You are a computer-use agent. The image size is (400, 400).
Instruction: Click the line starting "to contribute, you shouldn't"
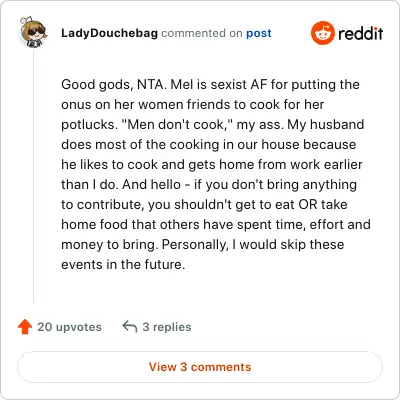coord(204,204)
